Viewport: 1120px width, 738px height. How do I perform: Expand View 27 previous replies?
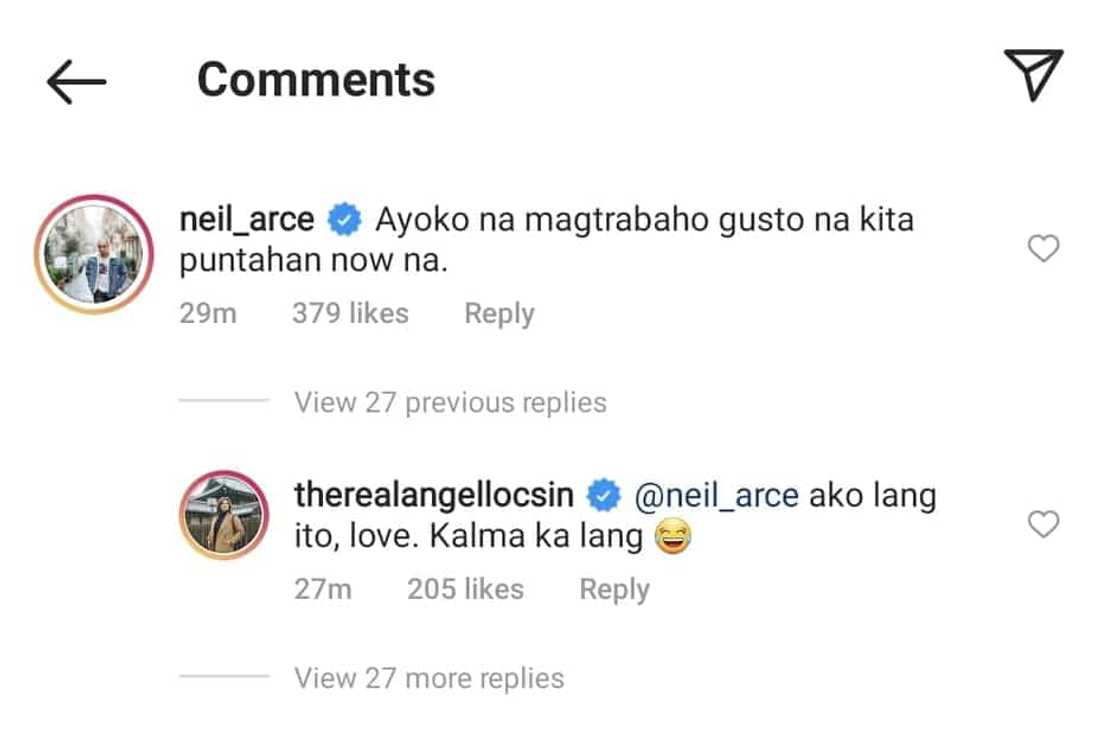(x=450, y=402)
